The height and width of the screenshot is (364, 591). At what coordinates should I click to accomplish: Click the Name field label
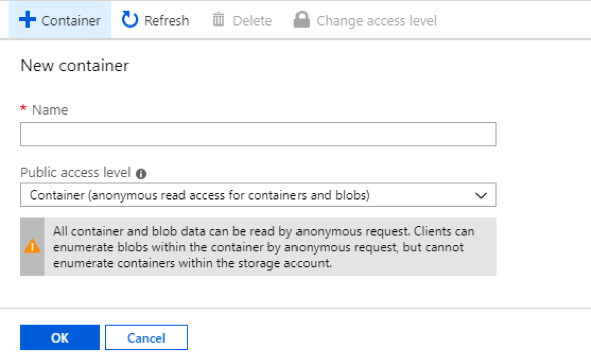coord(50,110)
